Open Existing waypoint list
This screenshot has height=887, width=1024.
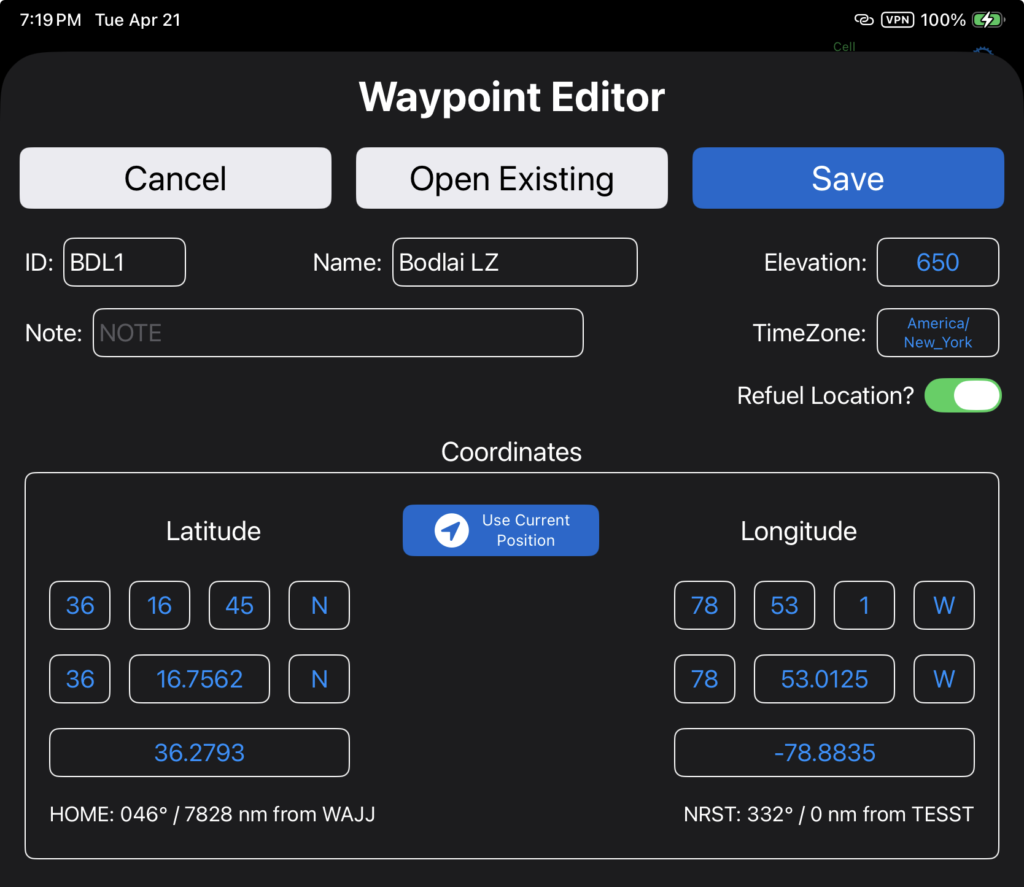pyautogui.click(x=511, y=178)
